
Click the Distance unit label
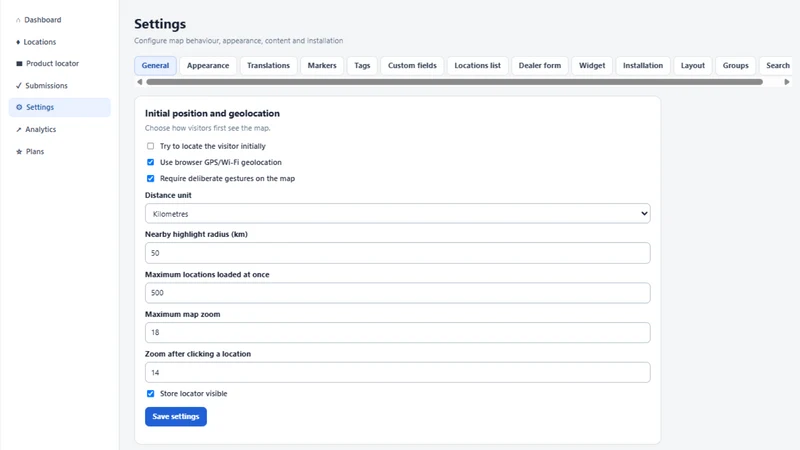[x=168, y=195]
